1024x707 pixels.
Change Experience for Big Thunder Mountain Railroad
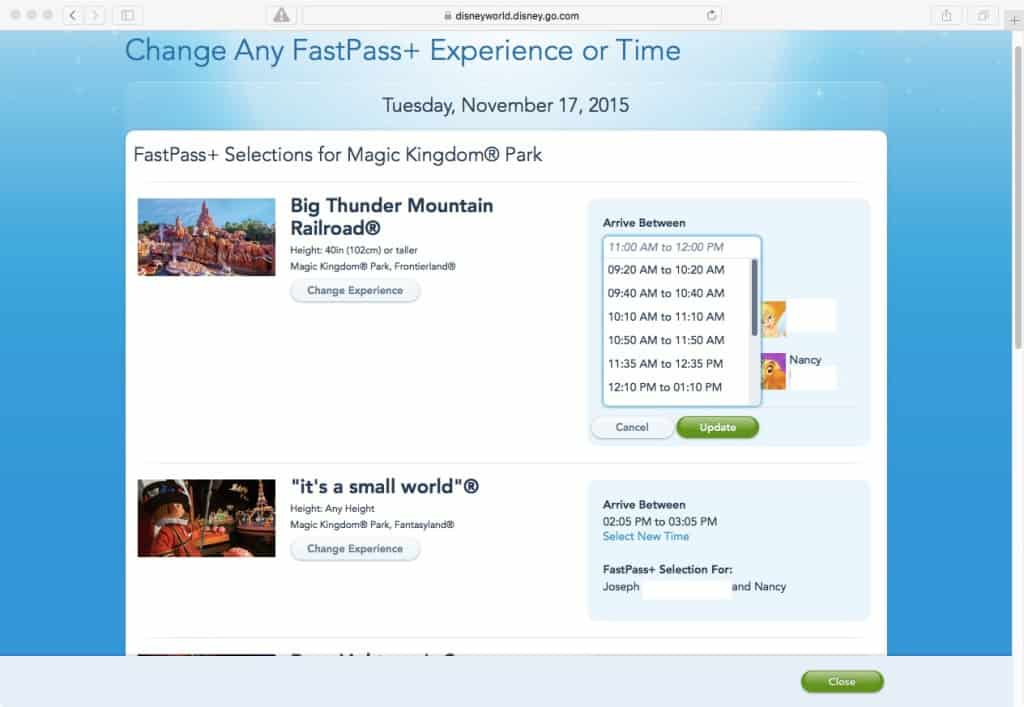355,291
